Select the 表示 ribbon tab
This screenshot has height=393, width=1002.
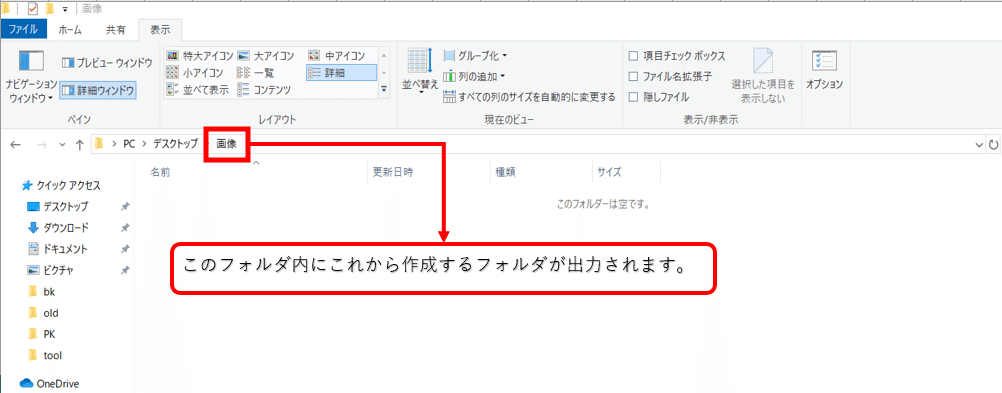click(x=160, y=29)
